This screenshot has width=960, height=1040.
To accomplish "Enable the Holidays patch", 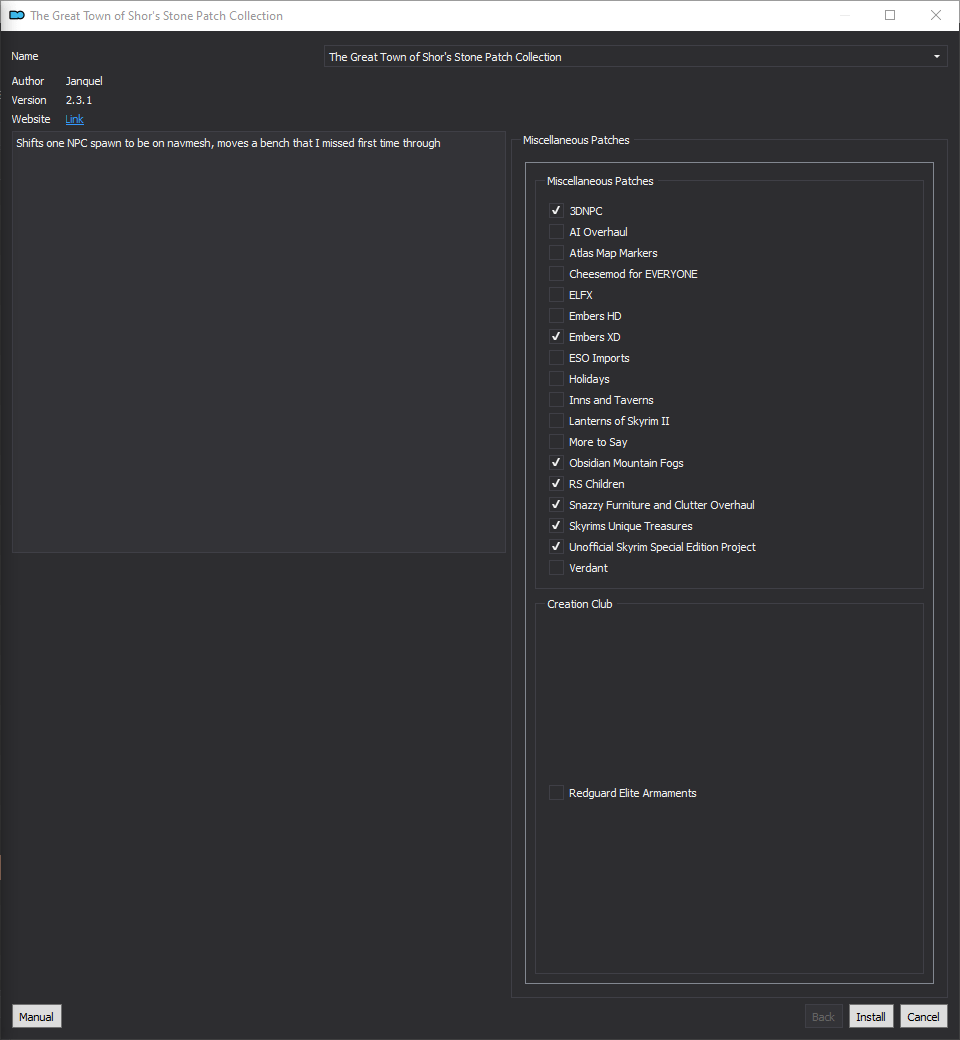I will 556,379.
